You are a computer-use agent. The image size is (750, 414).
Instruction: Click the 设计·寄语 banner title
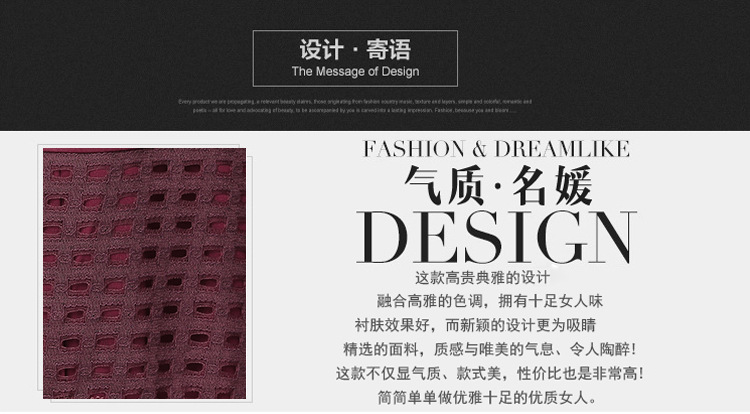click(x=355, y=50)
